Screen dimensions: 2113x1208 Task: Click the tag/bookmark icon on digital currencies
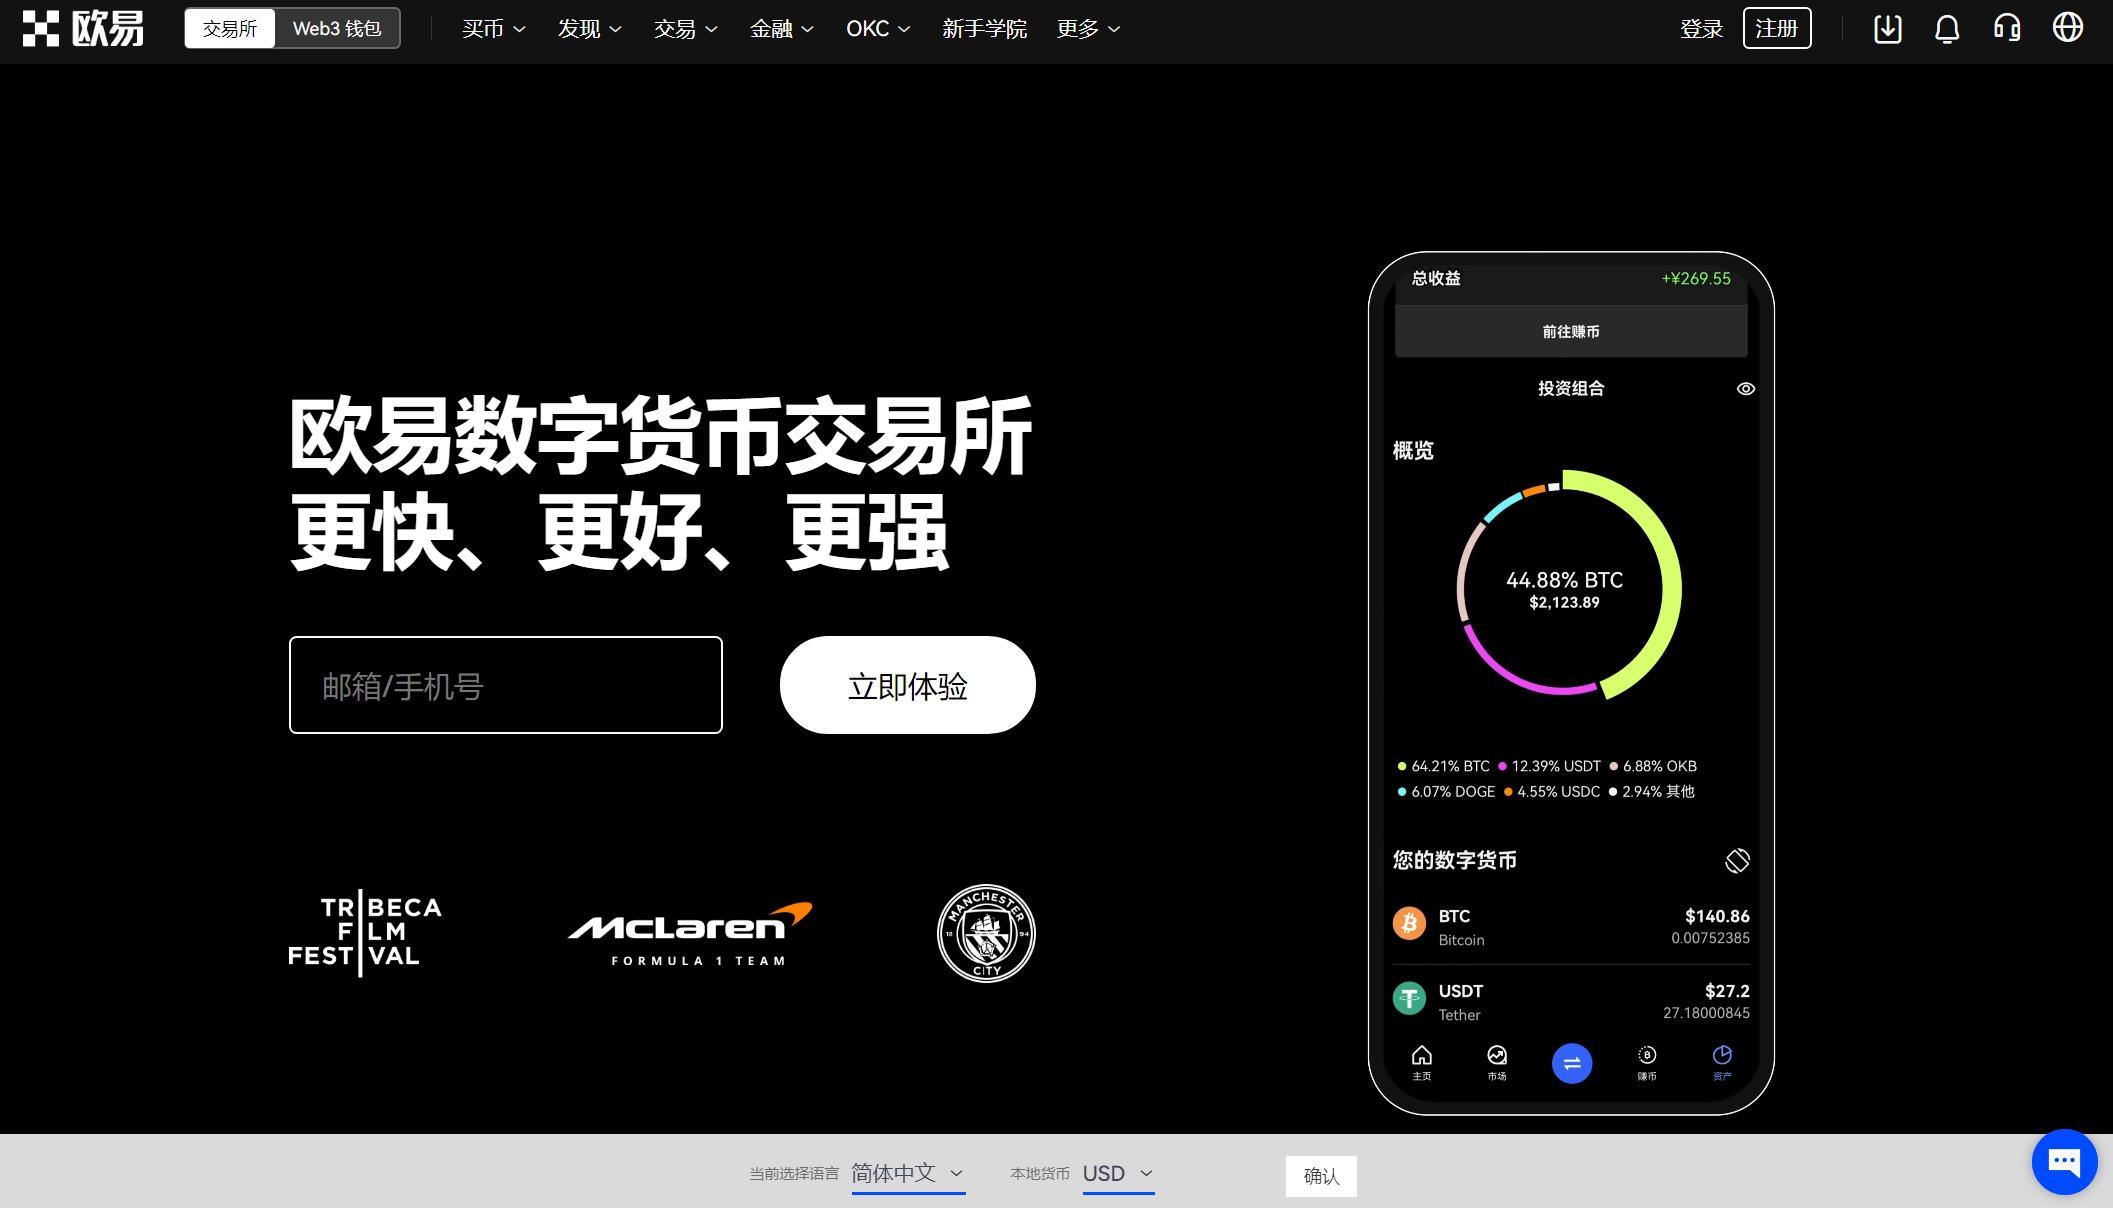1736,858
